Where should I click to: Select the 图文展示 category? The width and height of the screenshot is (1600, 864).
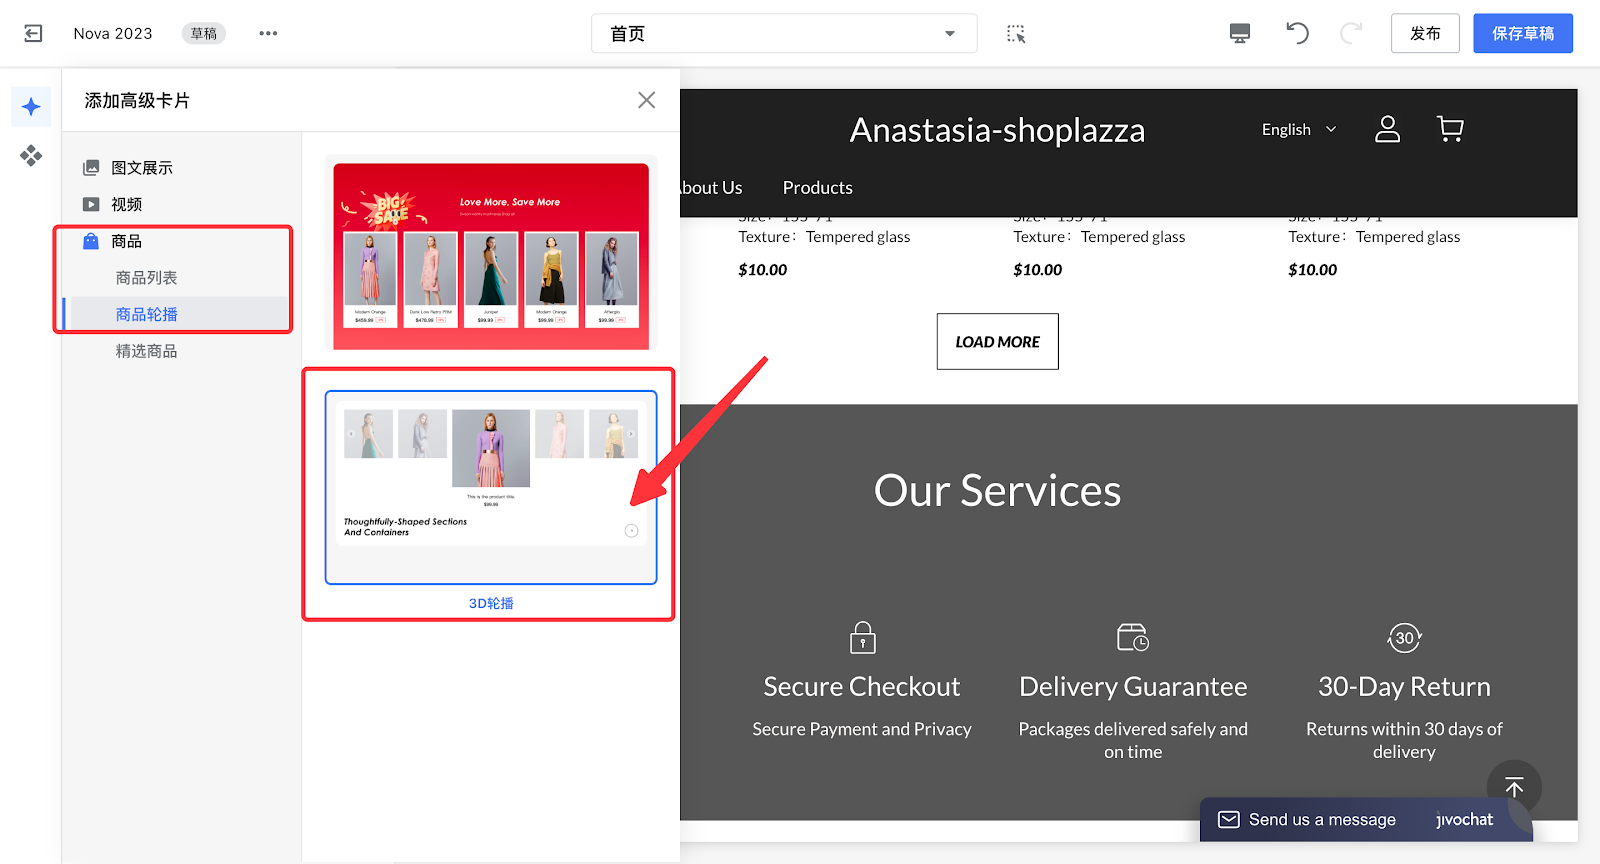tap(141, 168)
